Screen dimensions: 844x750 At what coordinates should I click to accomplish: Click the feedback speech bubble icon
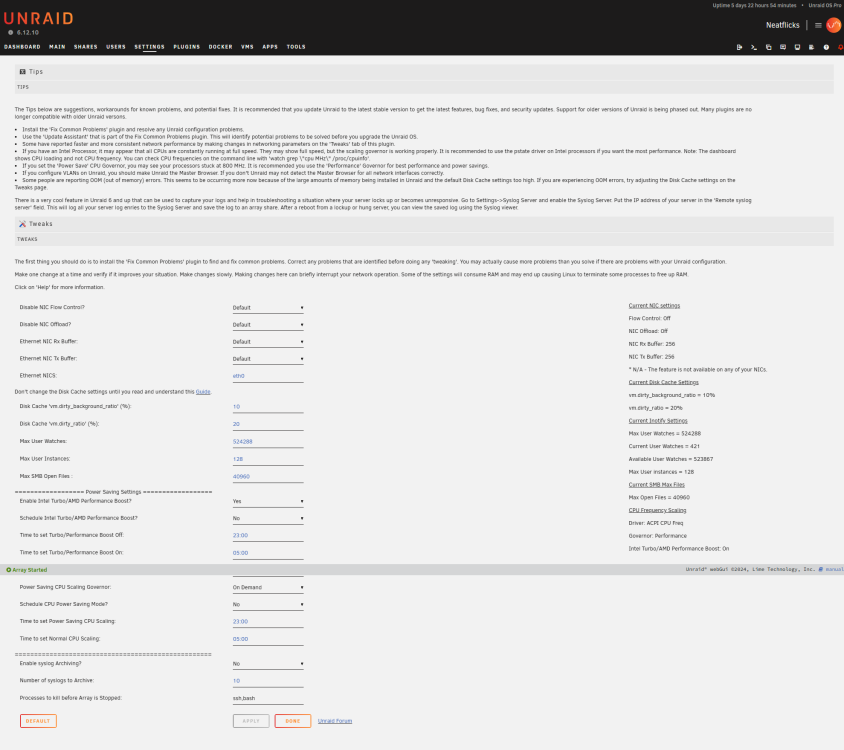pos(783,47)
